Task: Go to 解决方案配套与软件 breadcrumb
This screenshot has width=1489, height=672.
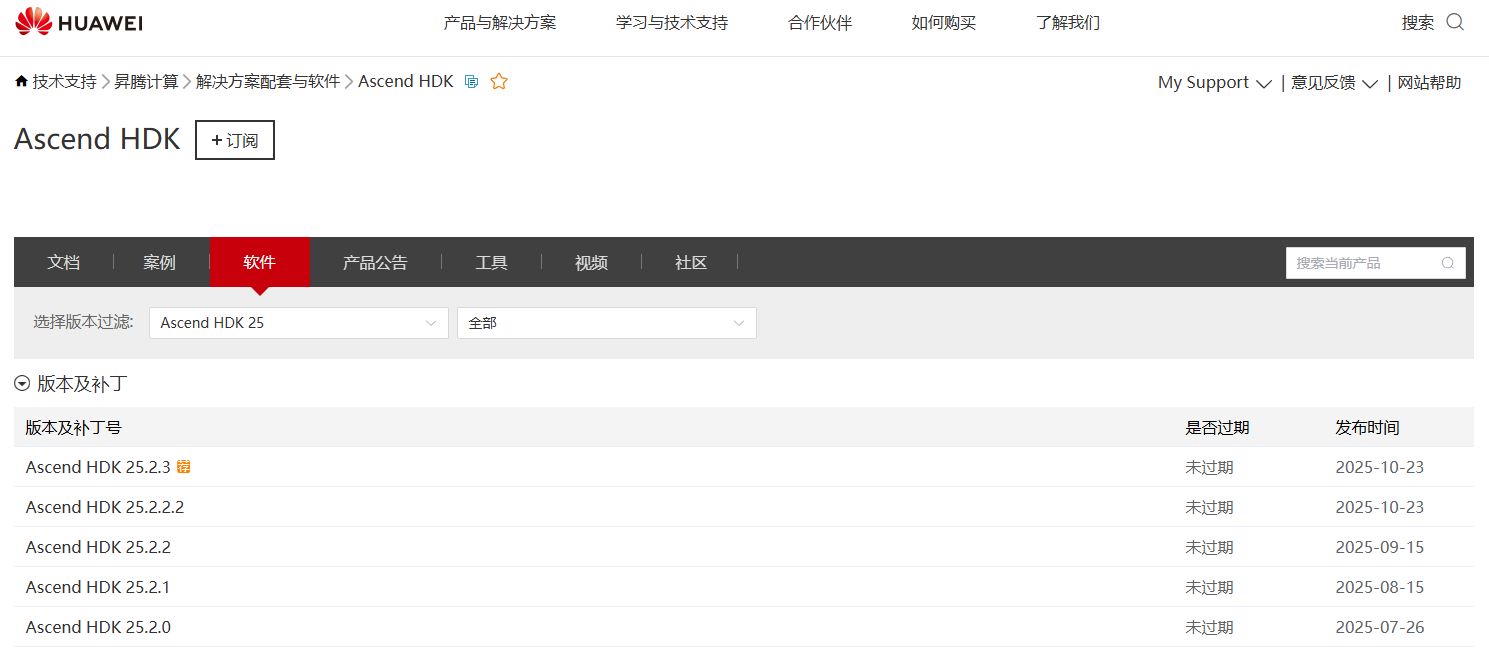Action: click(x=268, y=82)
